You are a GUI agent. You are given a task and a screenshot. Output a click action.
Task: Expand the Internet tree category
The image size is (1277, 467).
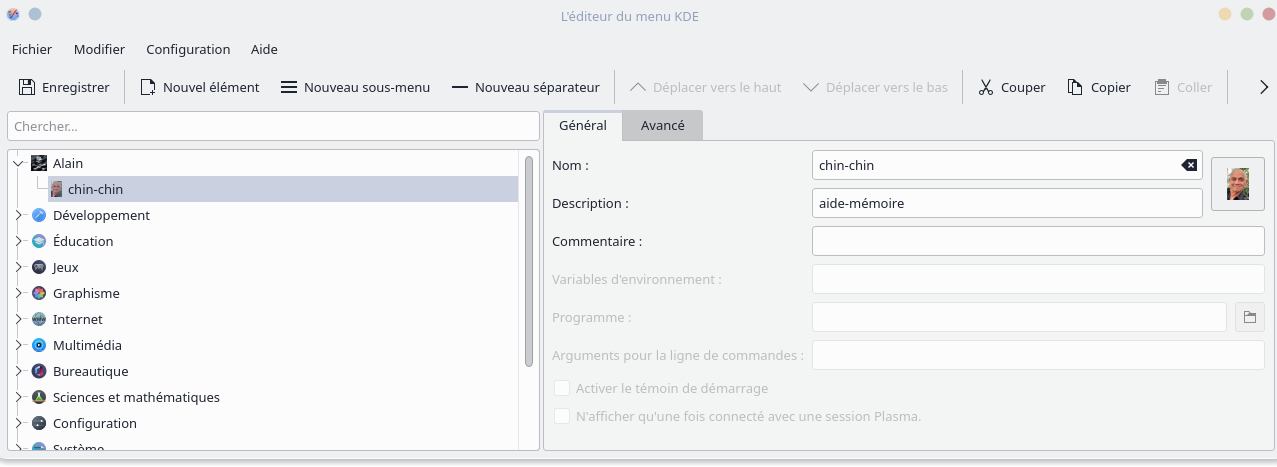18,319
